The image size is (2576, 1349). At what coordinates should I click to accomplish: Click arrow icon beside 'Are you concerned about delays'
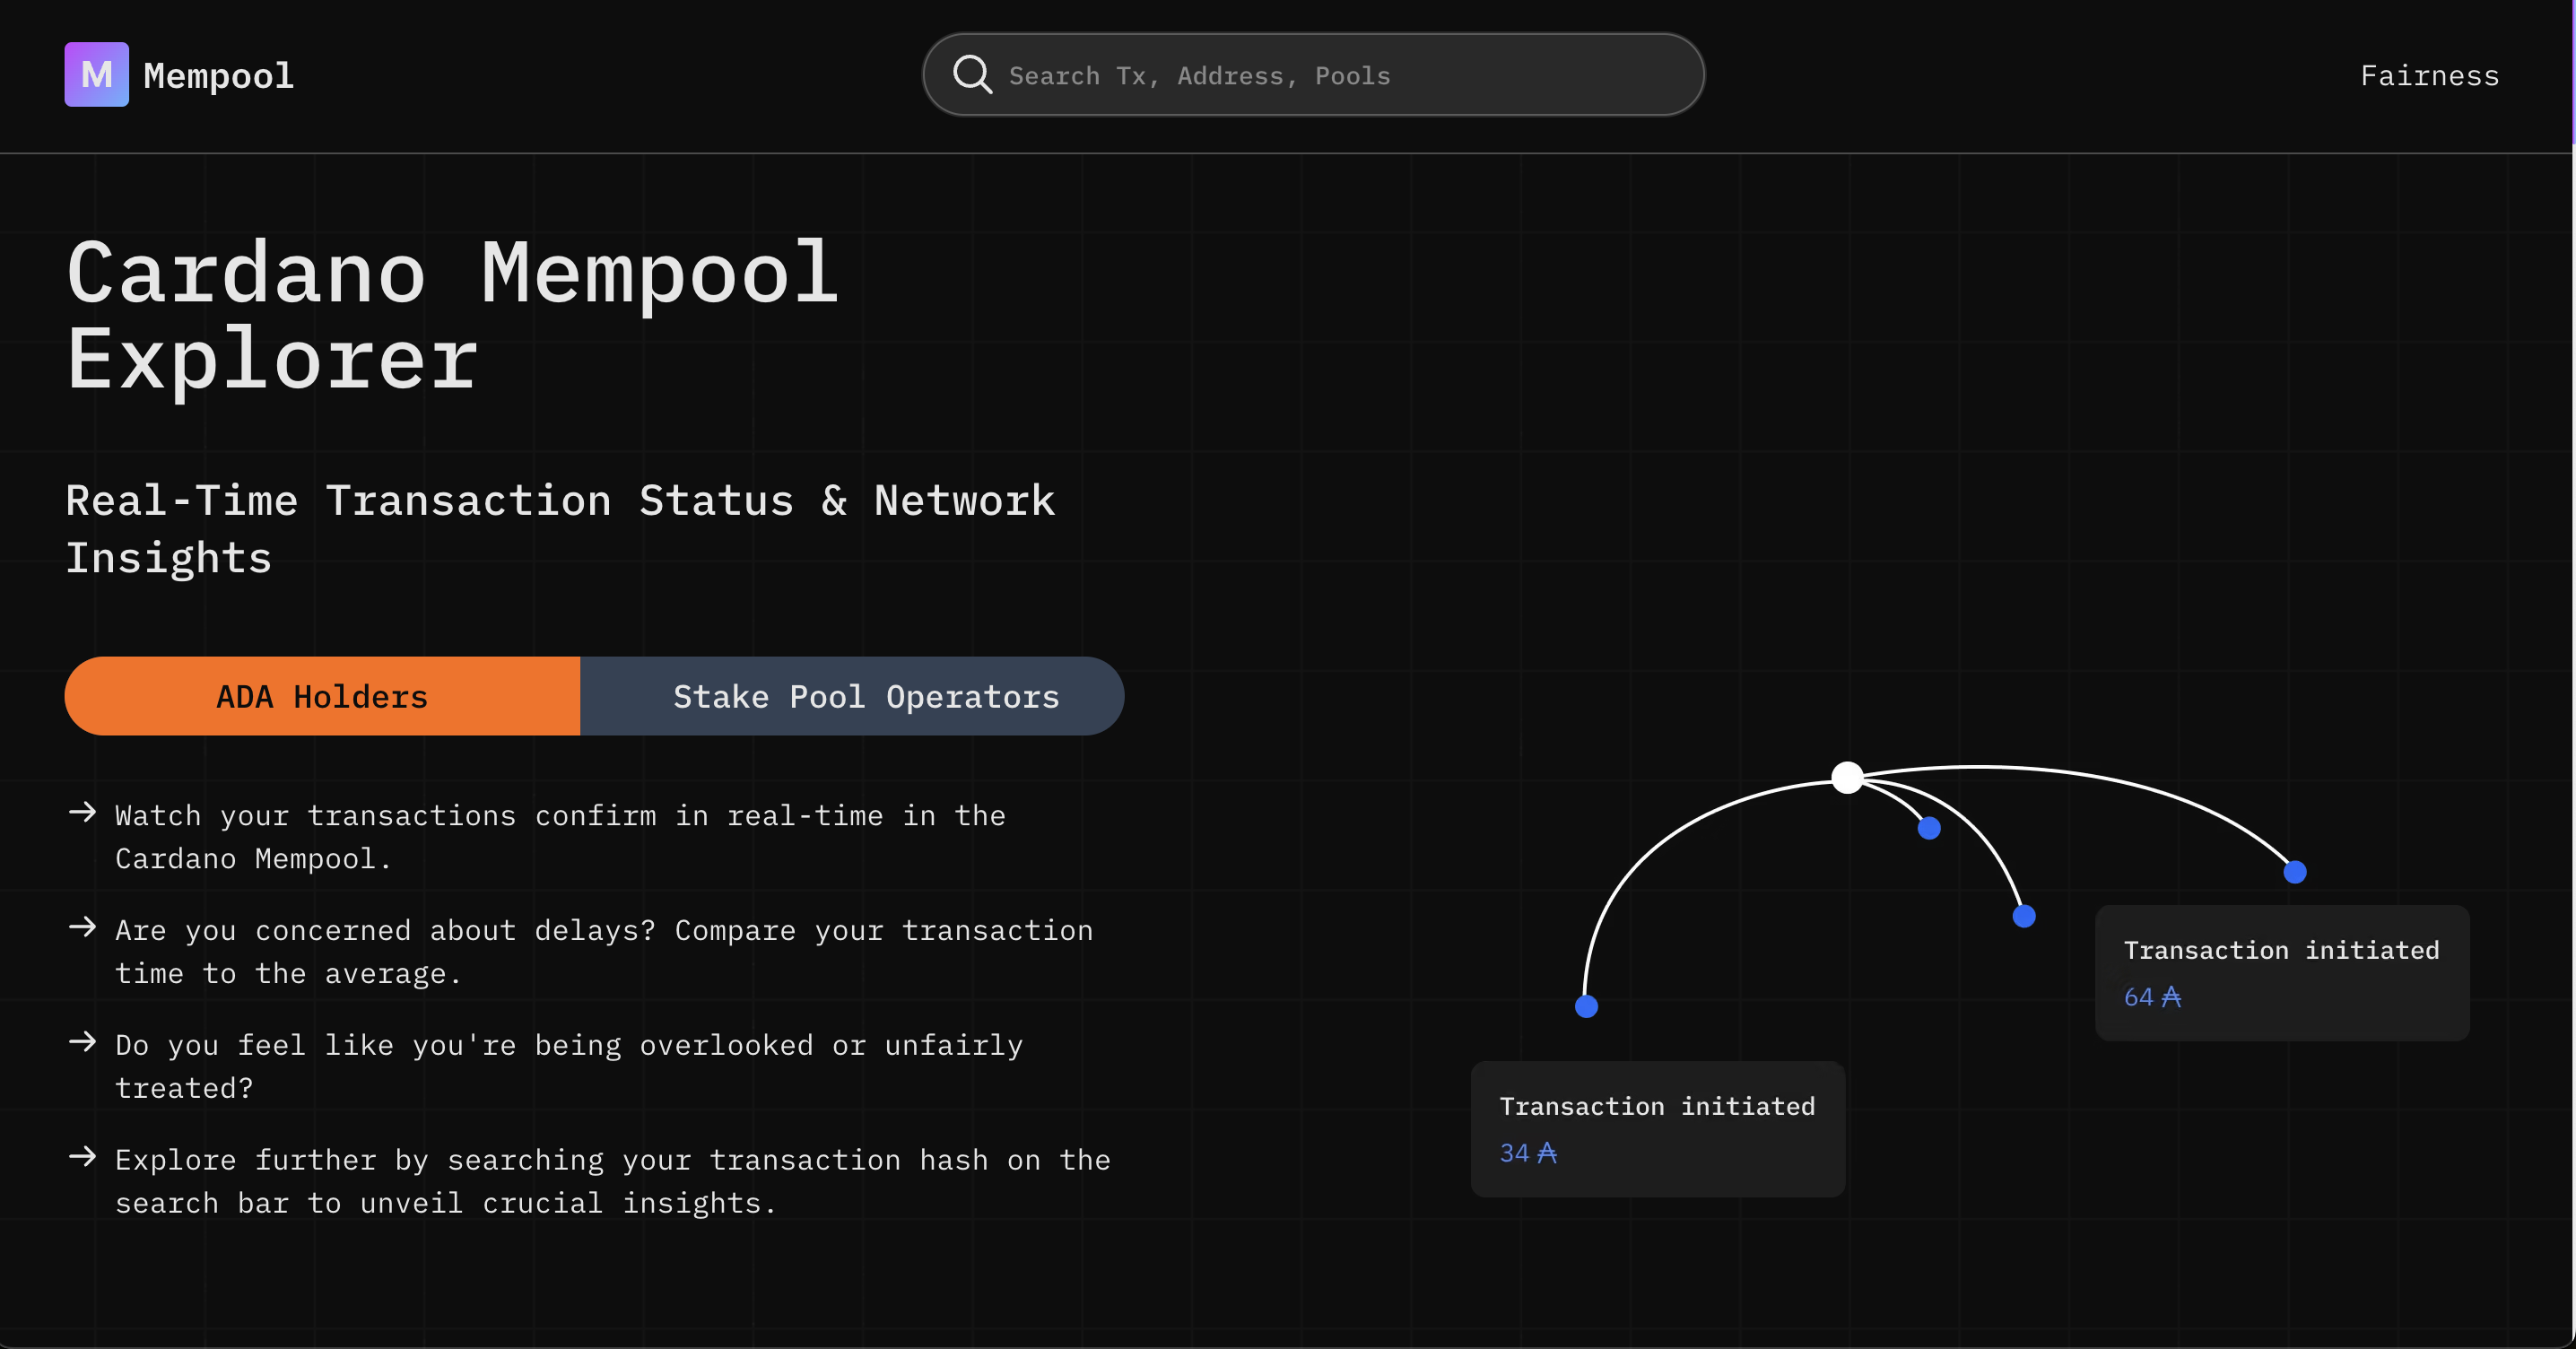(83, 927)
